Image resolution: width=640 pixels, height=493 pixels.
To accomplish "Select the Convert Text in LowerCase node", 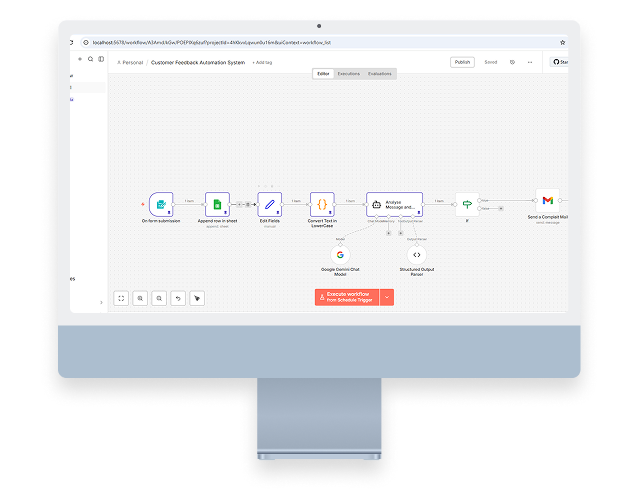I will click(x=321, y=204).
